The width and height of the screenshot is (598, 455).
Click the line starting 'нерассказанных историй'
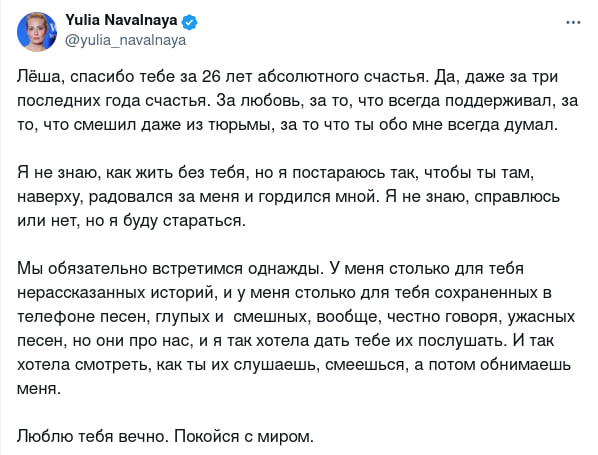pyautogui.click(x=284, y=293)
